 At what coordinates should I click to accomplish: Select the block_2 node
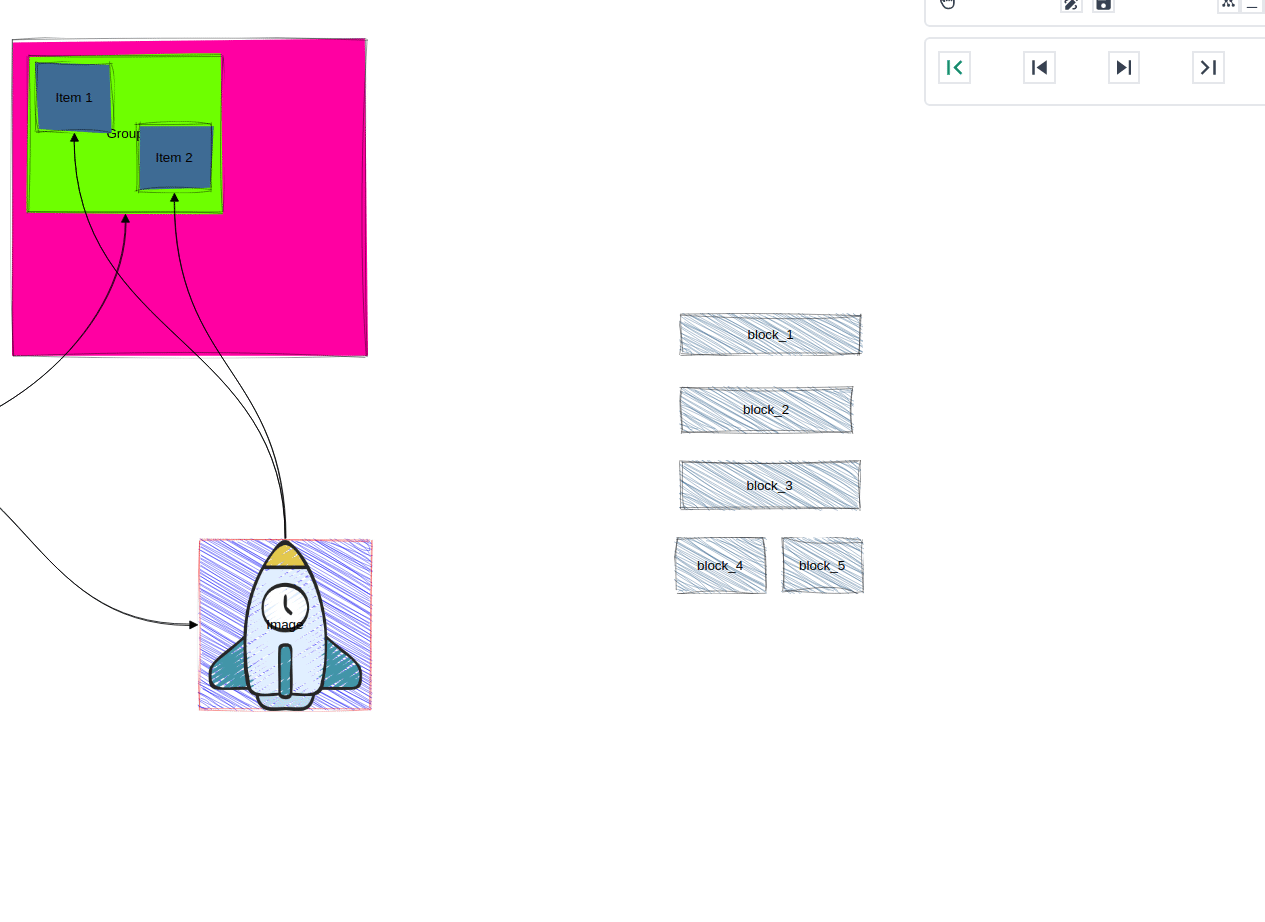point(766,409)
